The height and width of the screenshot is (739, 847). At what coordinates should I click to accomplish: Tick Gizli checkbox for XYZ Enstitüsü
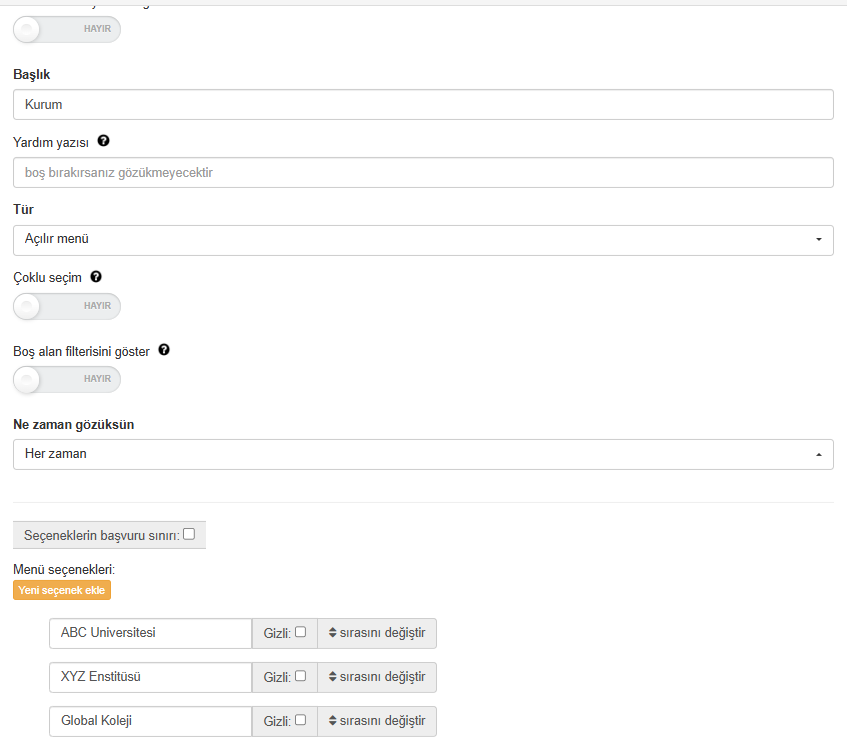(x=300, y=676)
